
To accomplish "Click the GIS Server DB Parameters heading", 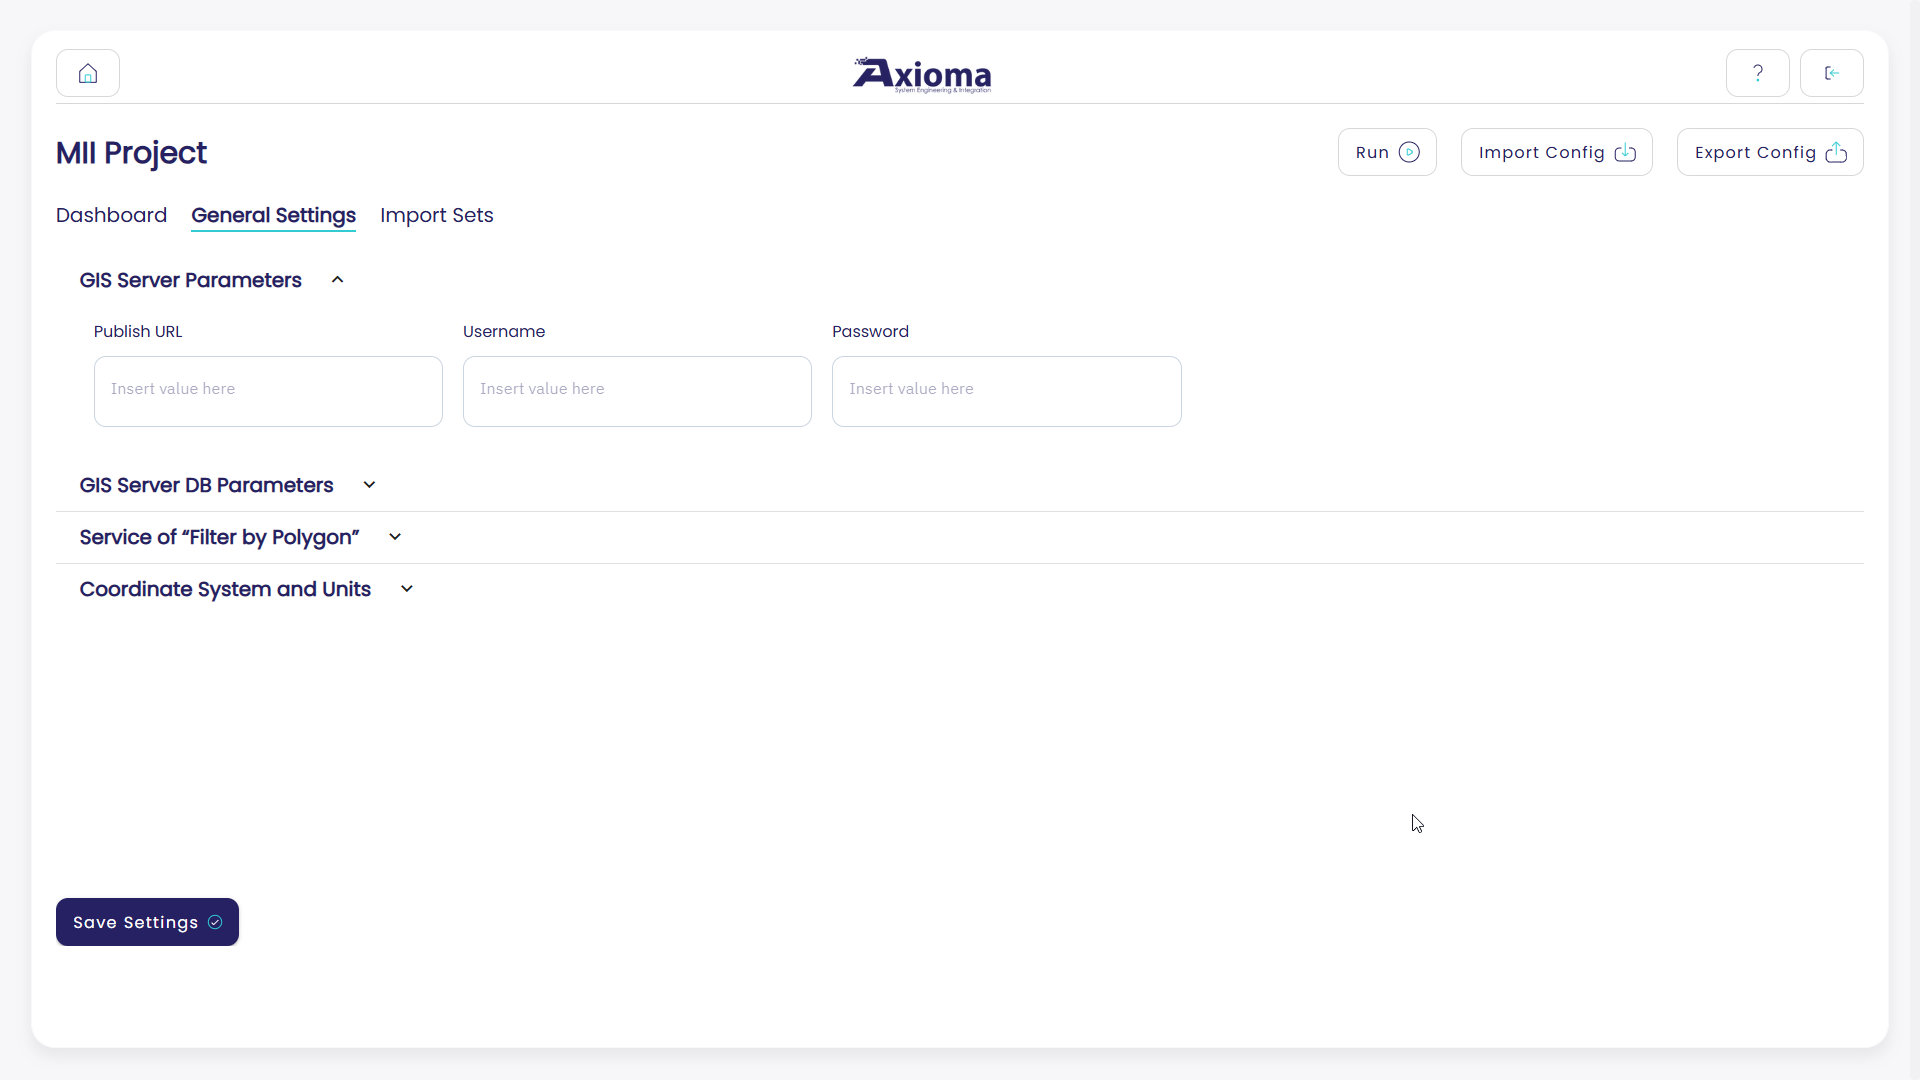I will [x=206, y=485].
